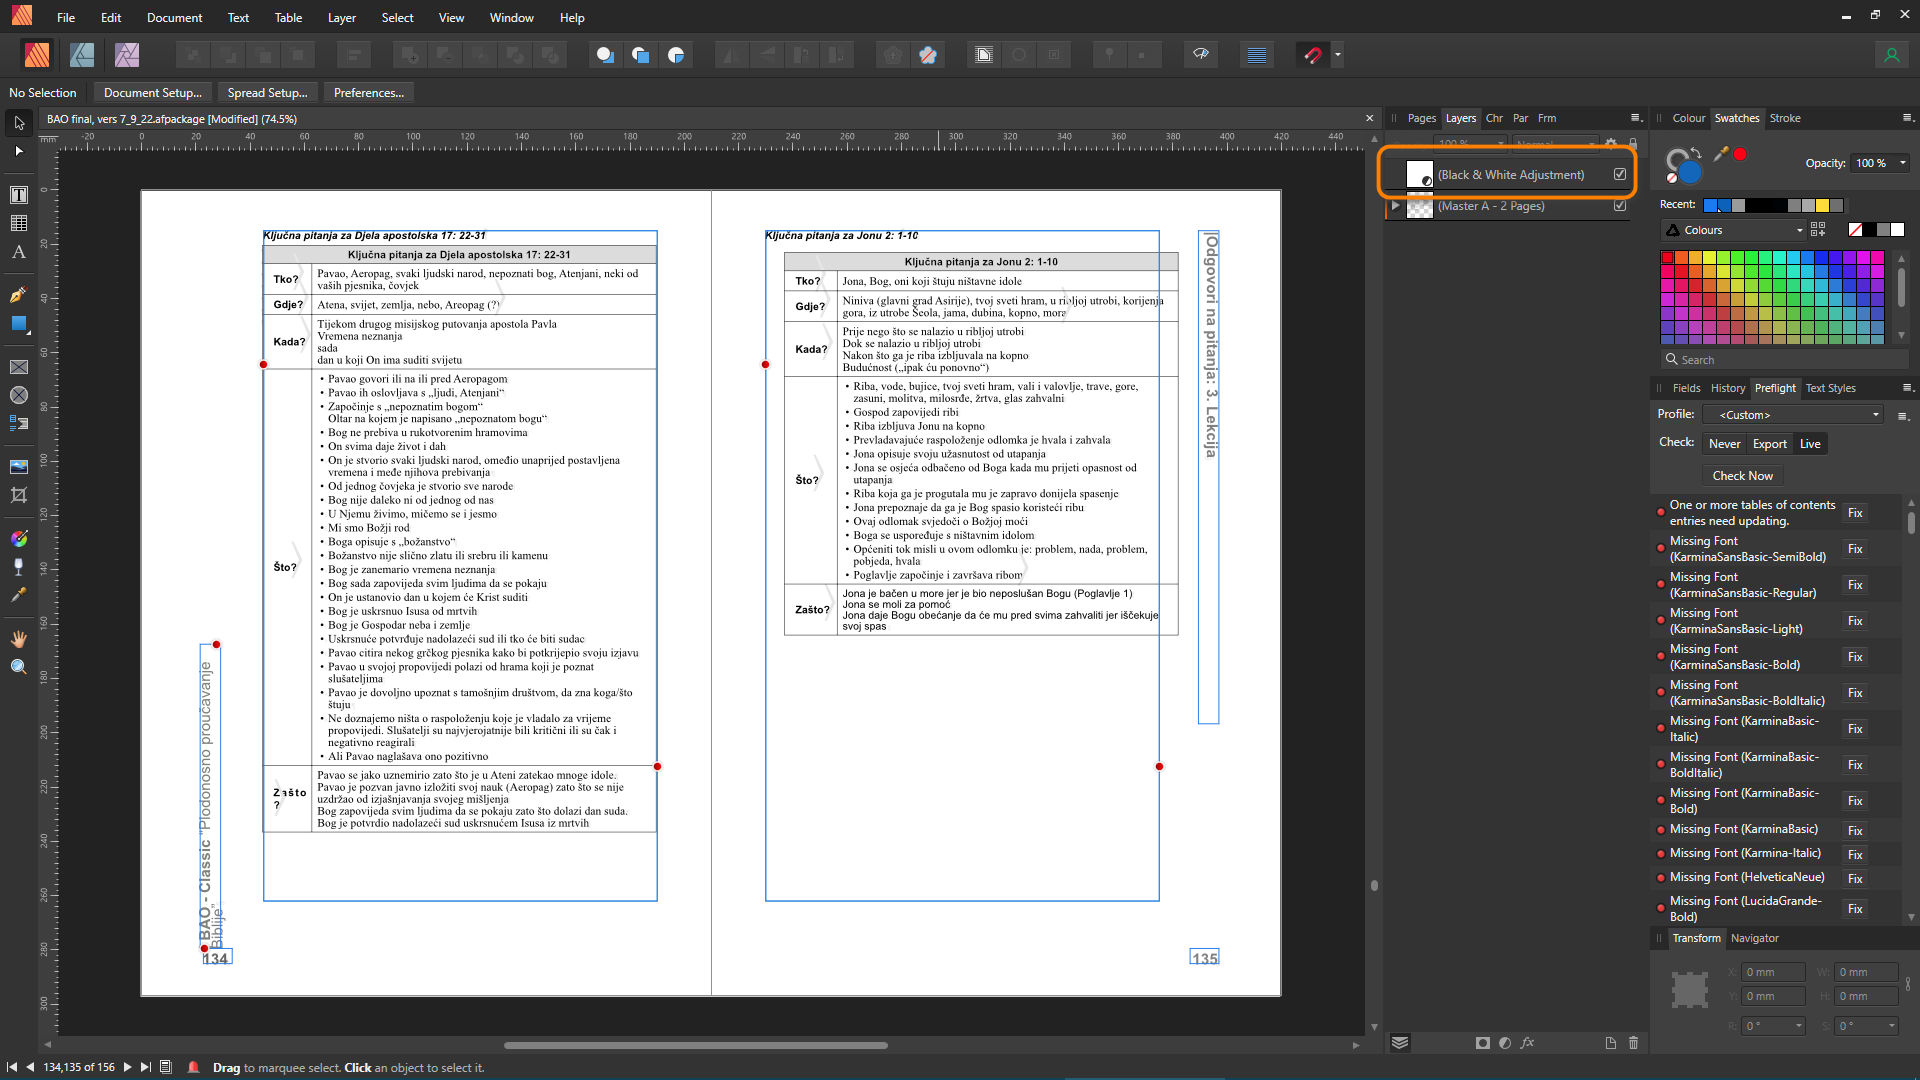The width and height of the screenshot is (1920, 1080).
Task: Switch to the Publisher persona
Action: pos(37,55)
